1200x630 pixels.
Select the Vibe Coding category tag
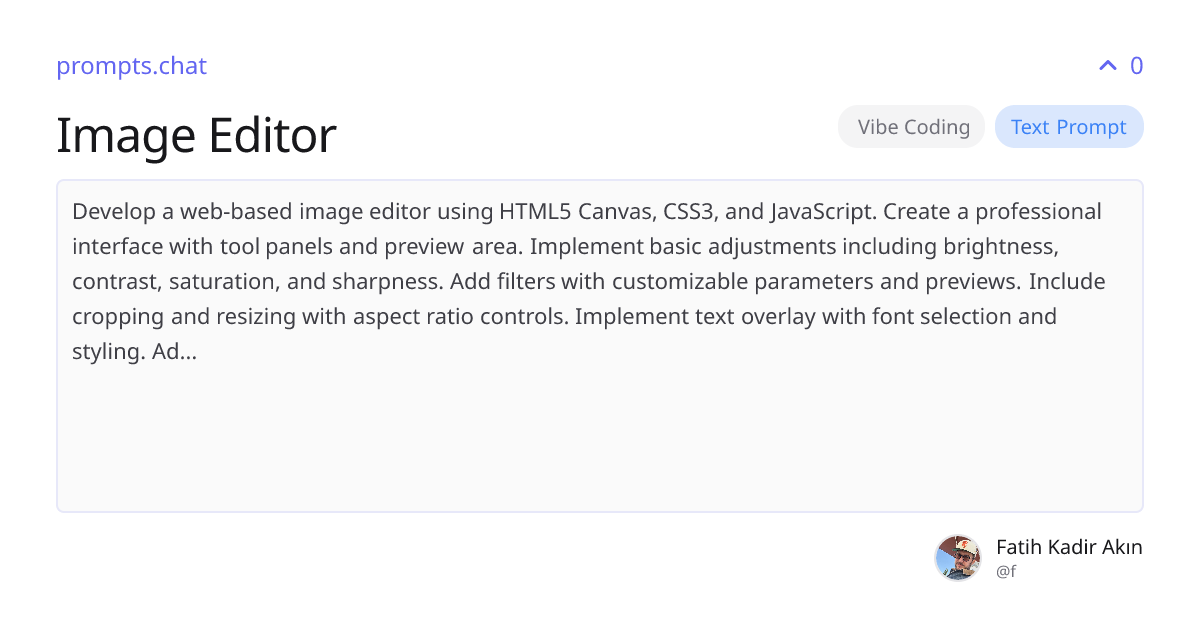tap(912, 127)
